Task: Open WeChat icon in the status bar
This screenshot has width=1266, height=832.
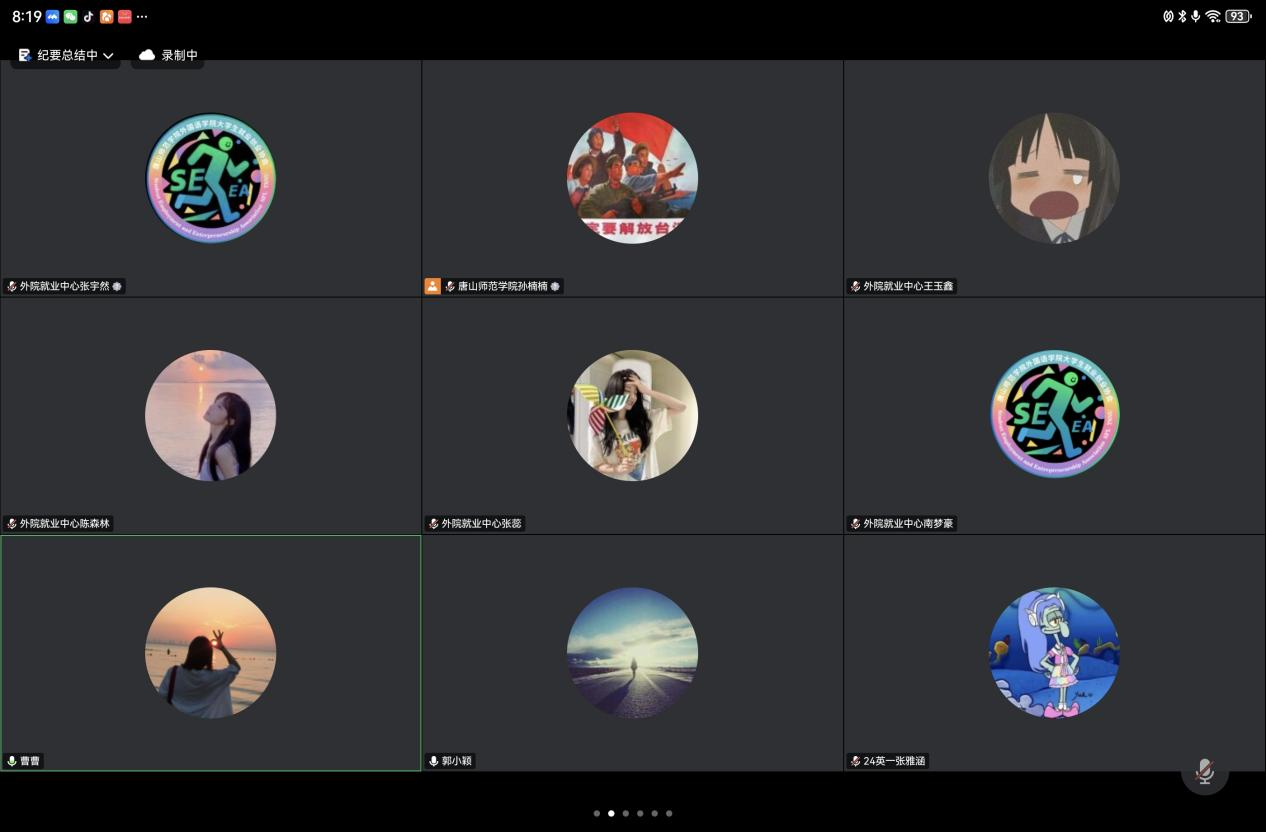Action: coord(70,17)
